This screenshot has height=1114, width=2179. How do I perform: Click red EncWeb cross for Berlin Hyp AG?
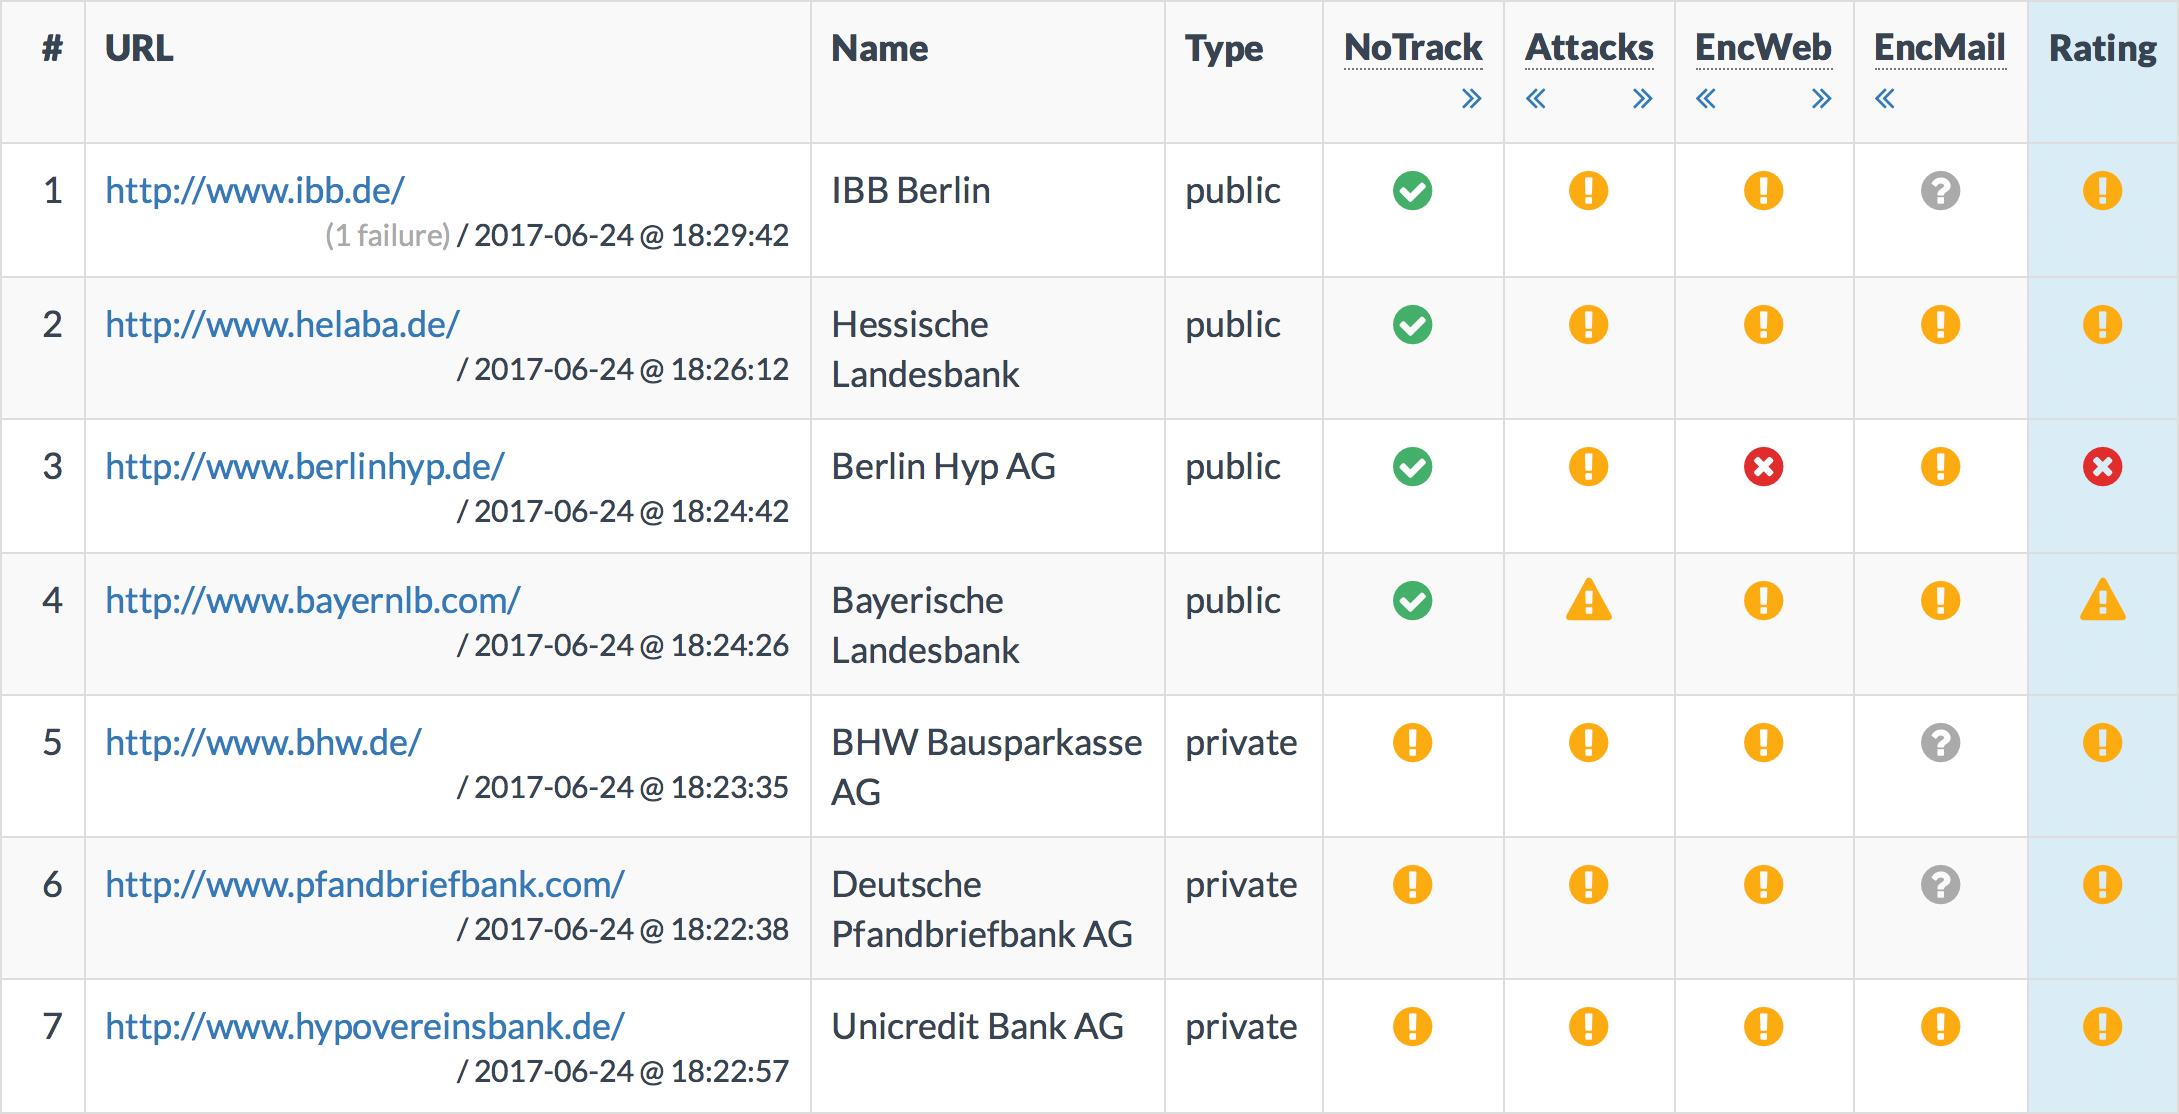point(1763,467)
